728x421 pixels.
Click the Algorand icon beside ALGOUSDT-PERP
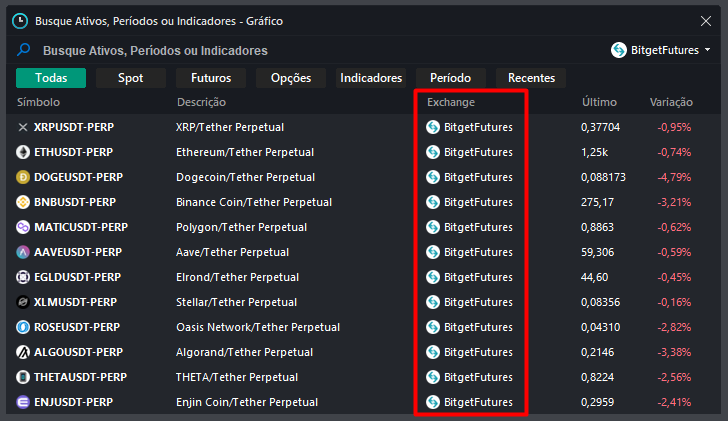[23, 352]
